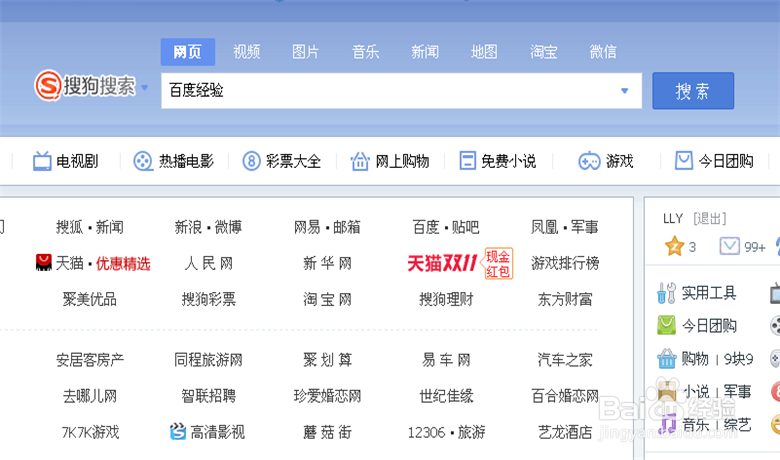Click the 高清影视 blue logo icon
Viewport: 780px width, 460px height.
[x=178, y=431]
